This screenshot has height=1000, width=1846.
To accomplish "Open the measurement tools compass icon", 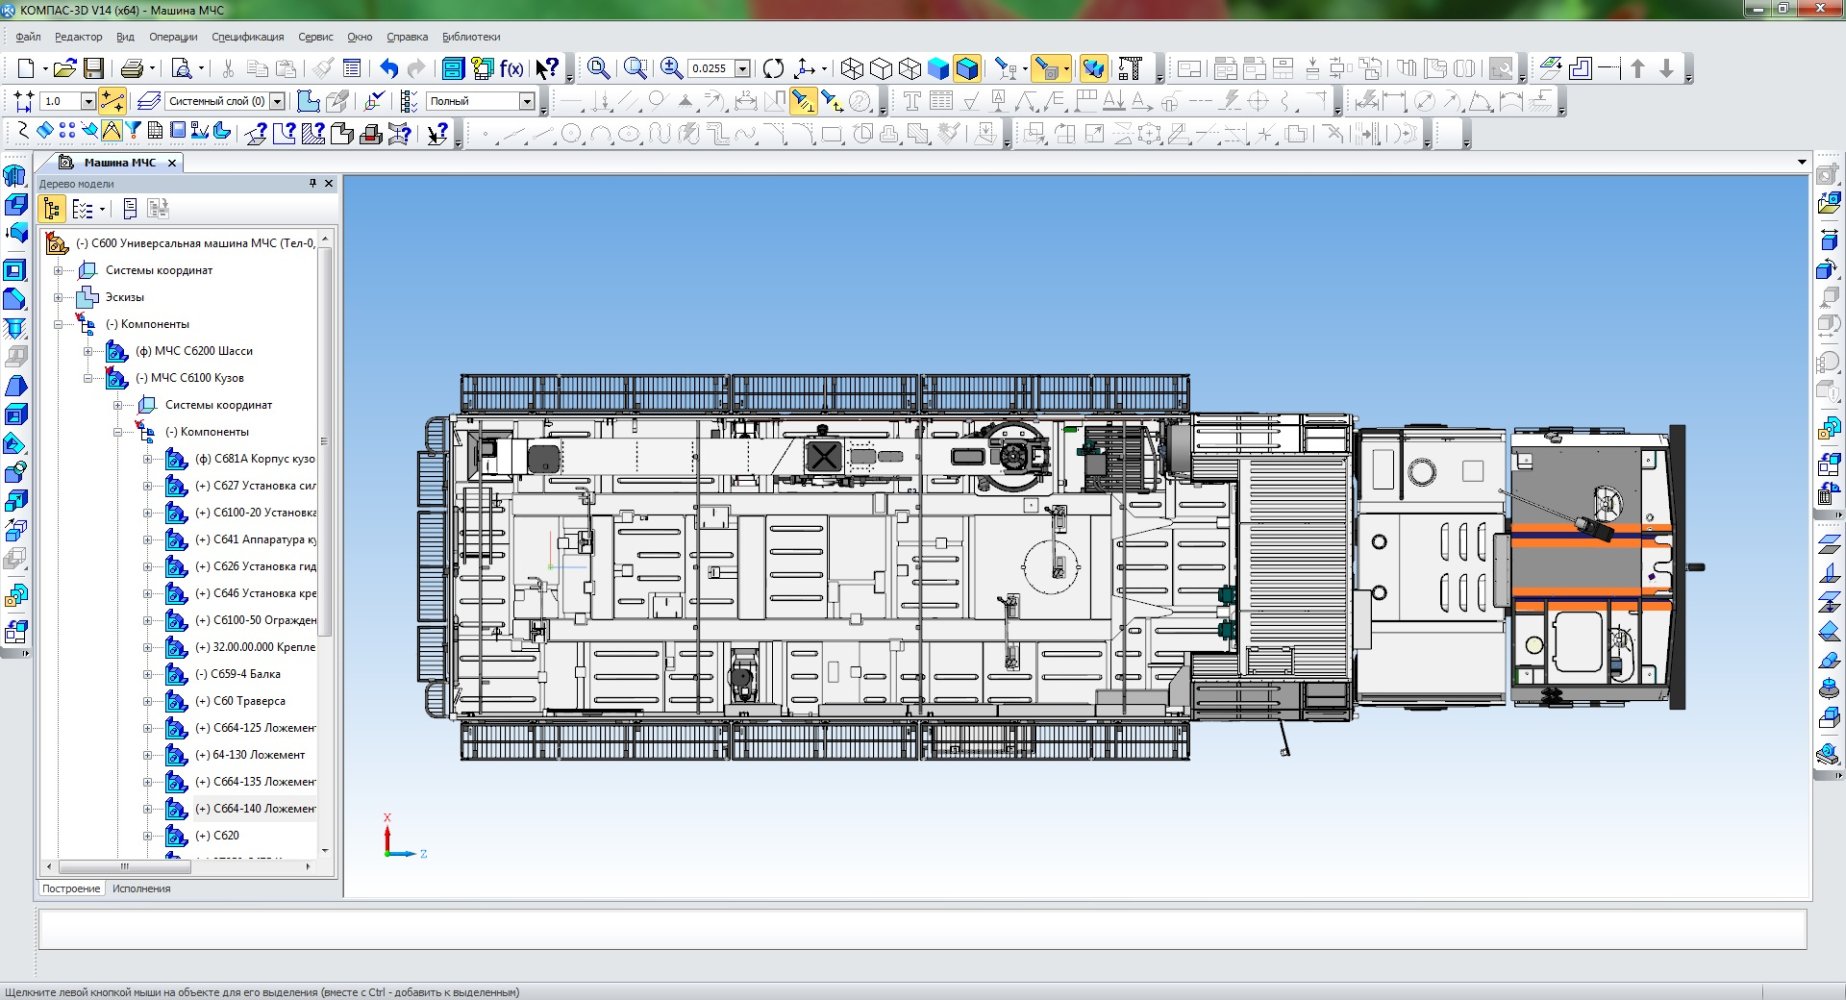I will click(111, 131).
